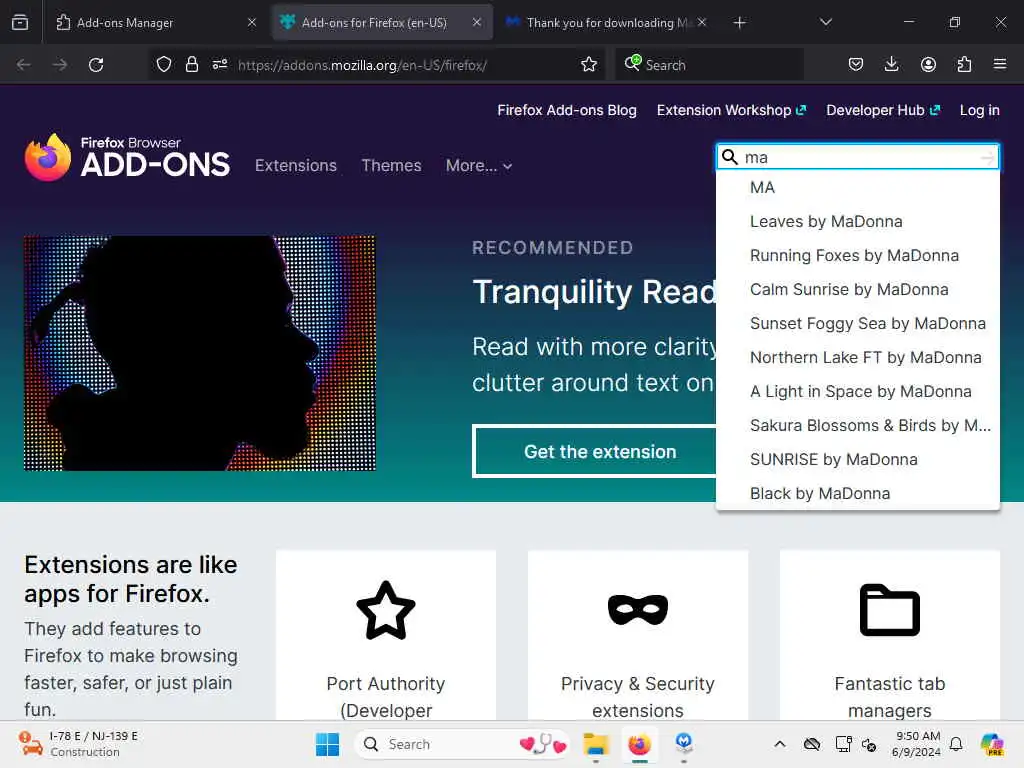
Task: Go forward with the forward arrow
Action: (59, 65)
